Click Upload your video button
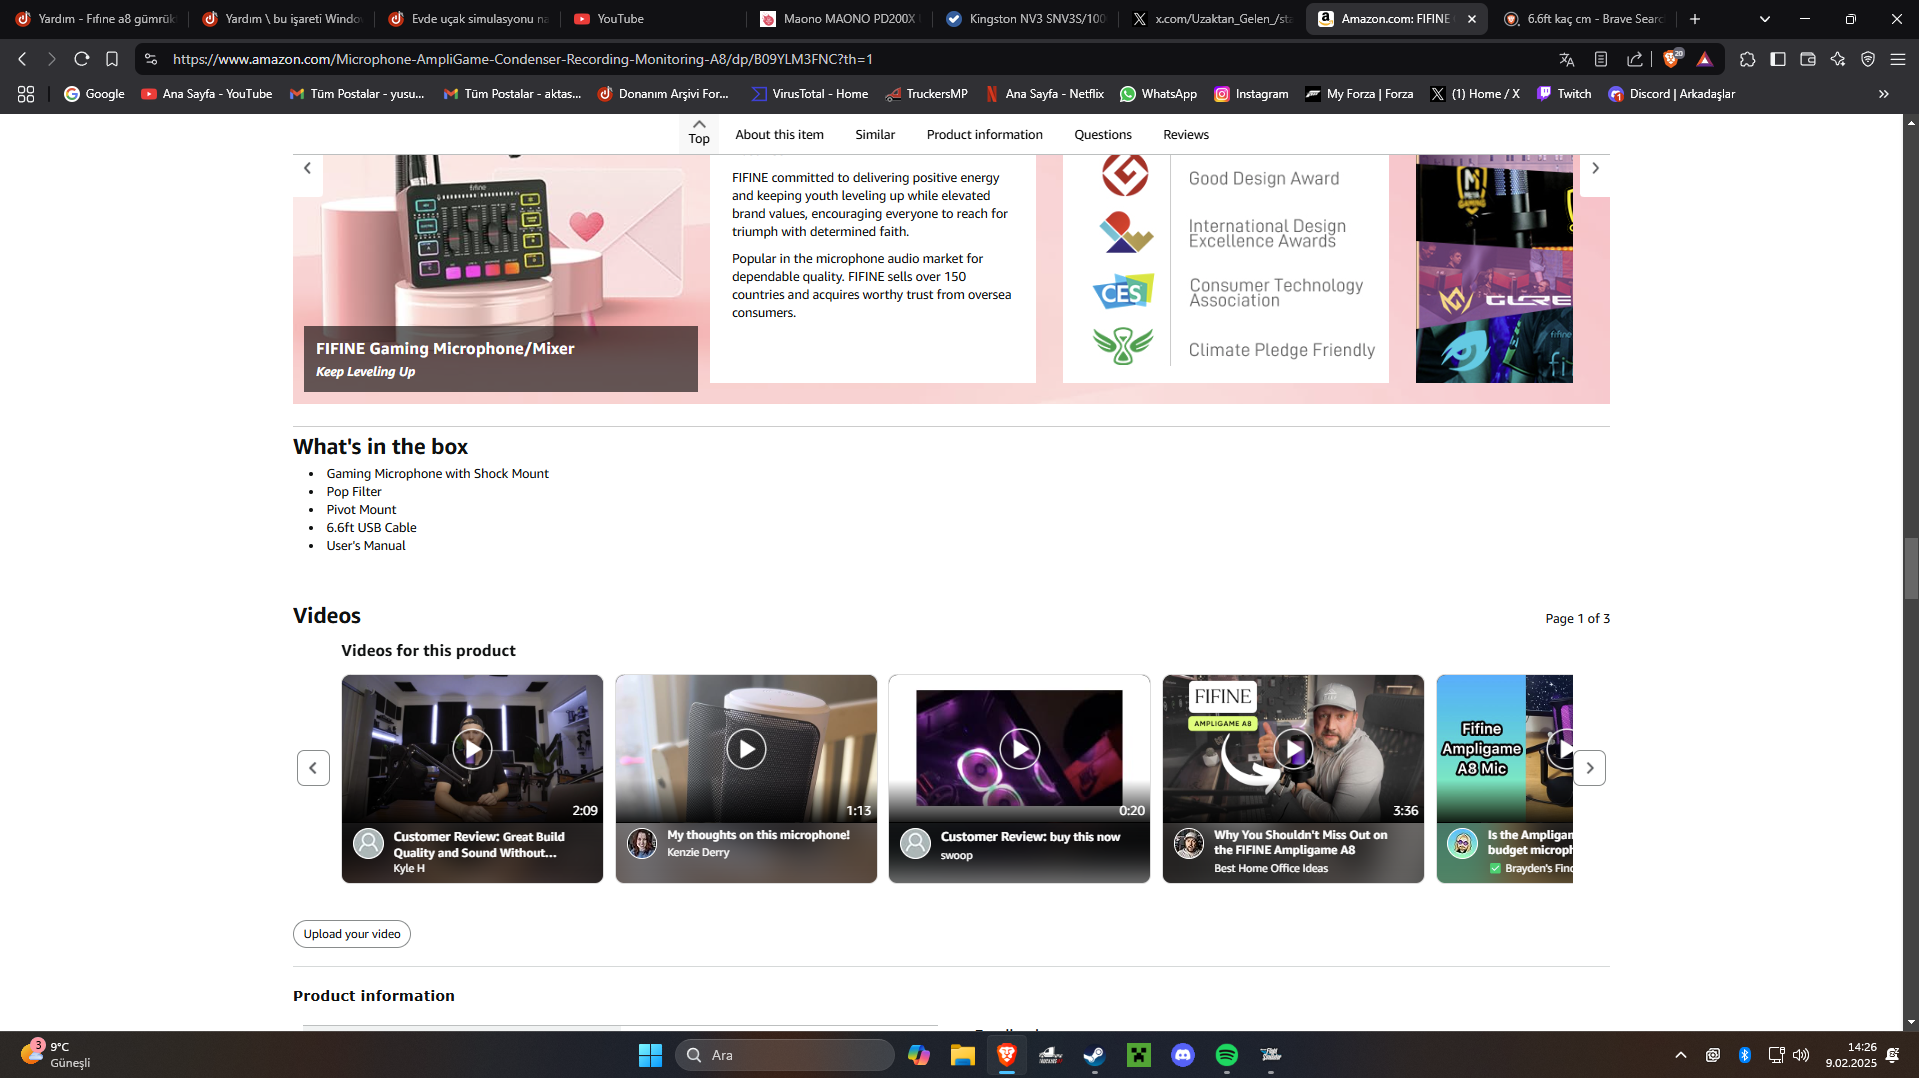1919x1078 pixels. (352, 934)
